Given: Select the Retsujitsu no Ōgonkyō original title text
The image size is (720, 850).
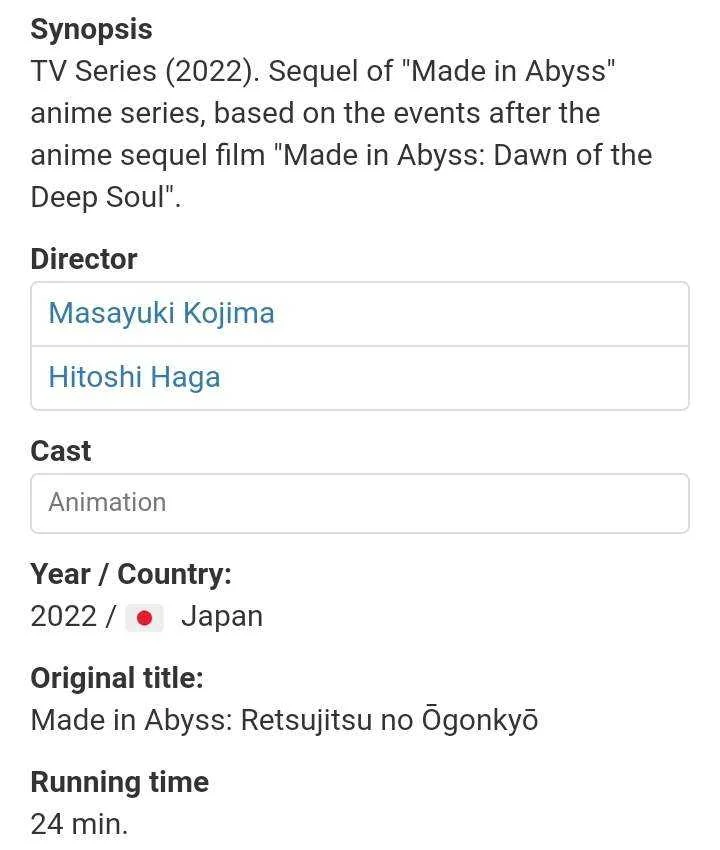Looking at the screenshot, I should coord(389,719).
